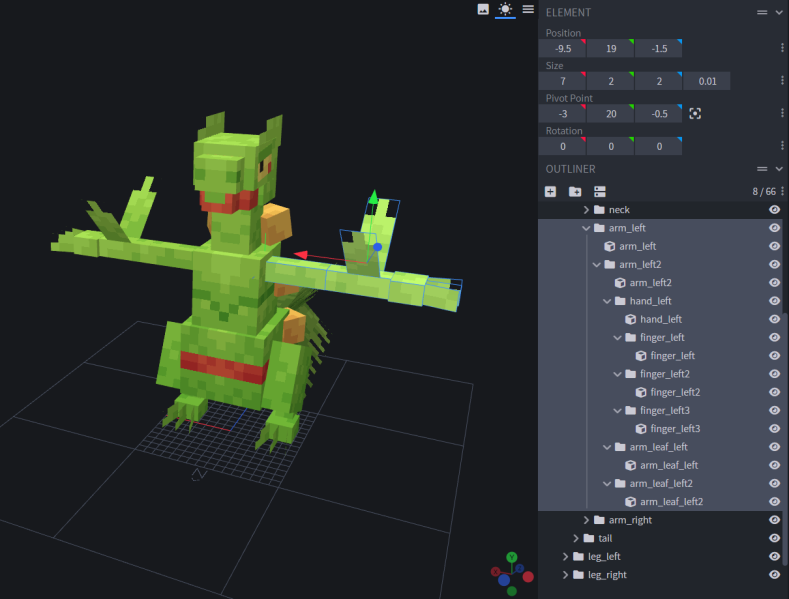The image size is (789, 599).
Task: Click the Size X field 7
Action: click(x=562, y=81)
